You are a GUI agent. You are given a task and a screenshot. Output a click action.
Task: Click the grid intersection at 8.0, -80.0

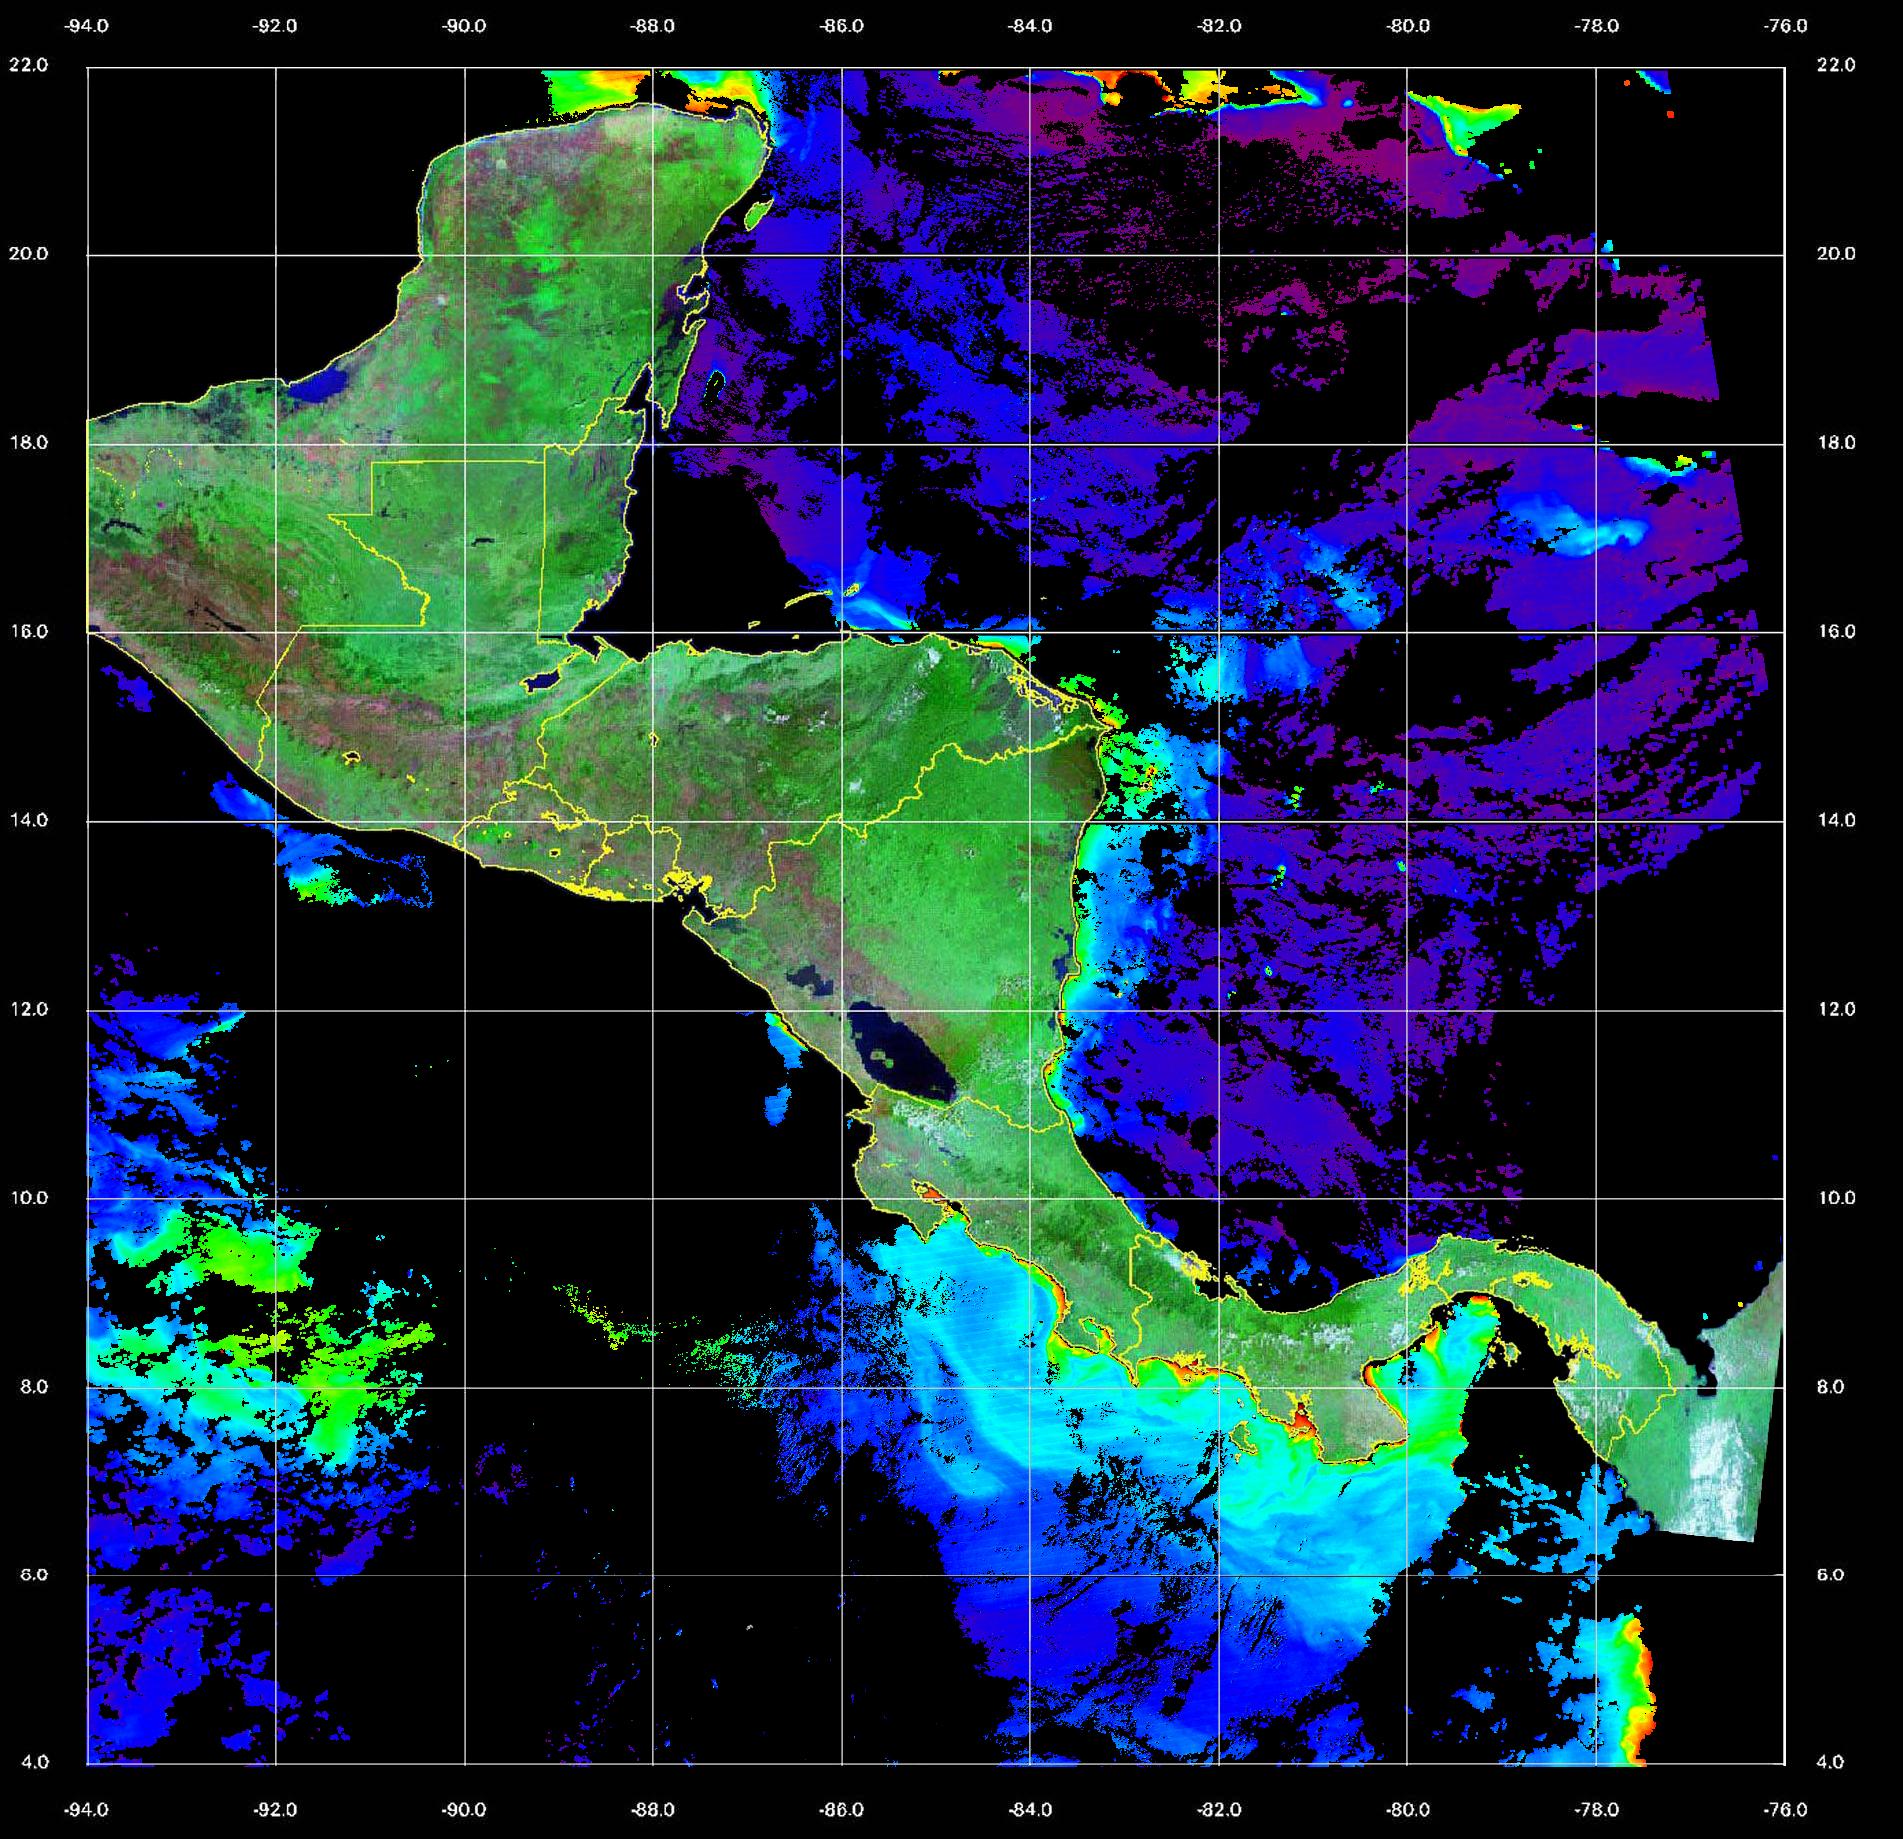pyautogui.click(x=1407, y=1388)
